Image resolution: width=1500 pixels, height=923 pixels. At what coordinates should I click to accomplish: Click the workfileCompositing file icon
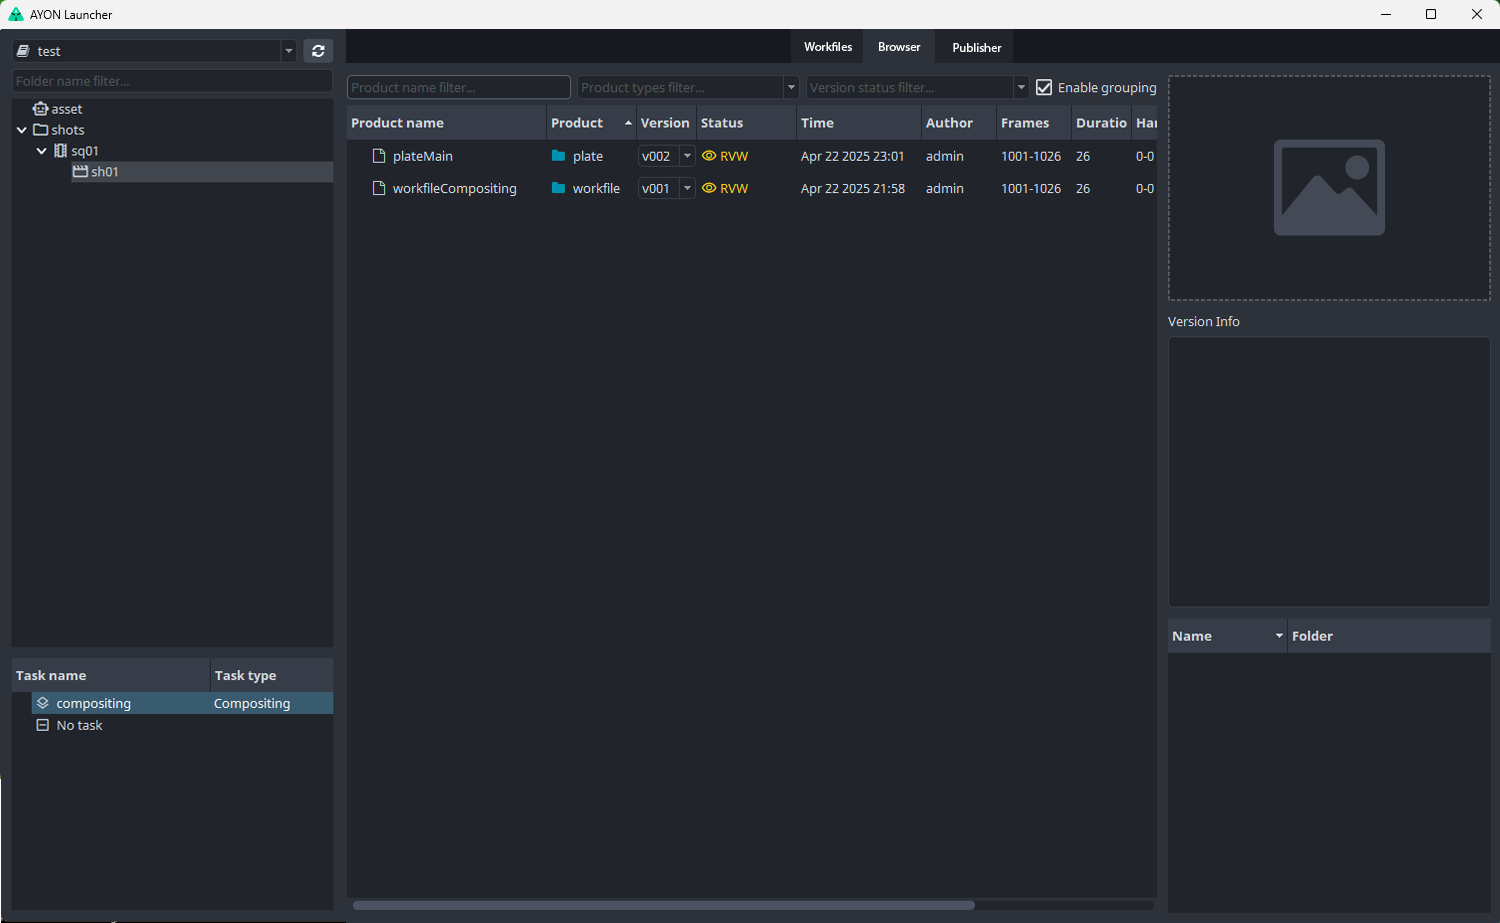coord(379,188)
